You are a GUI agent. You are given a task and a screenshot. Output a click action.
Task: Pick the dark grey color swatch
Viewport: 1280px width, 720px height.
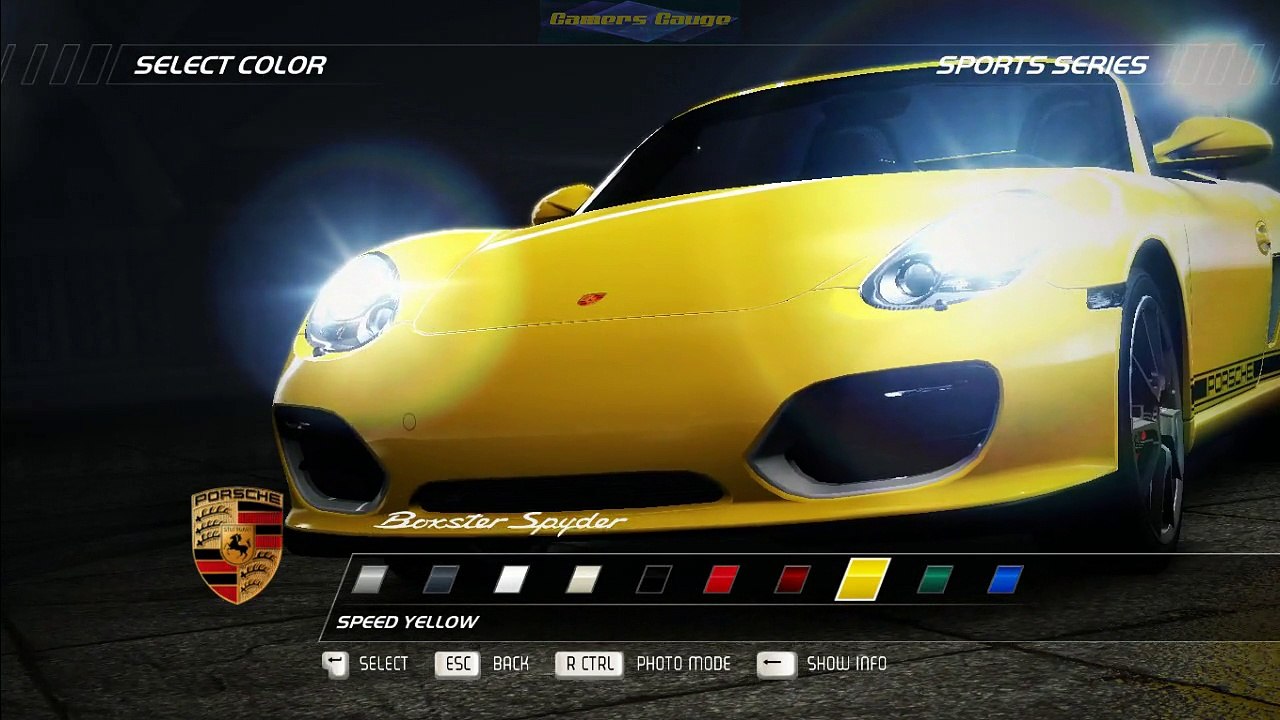[x=441, y=579]
